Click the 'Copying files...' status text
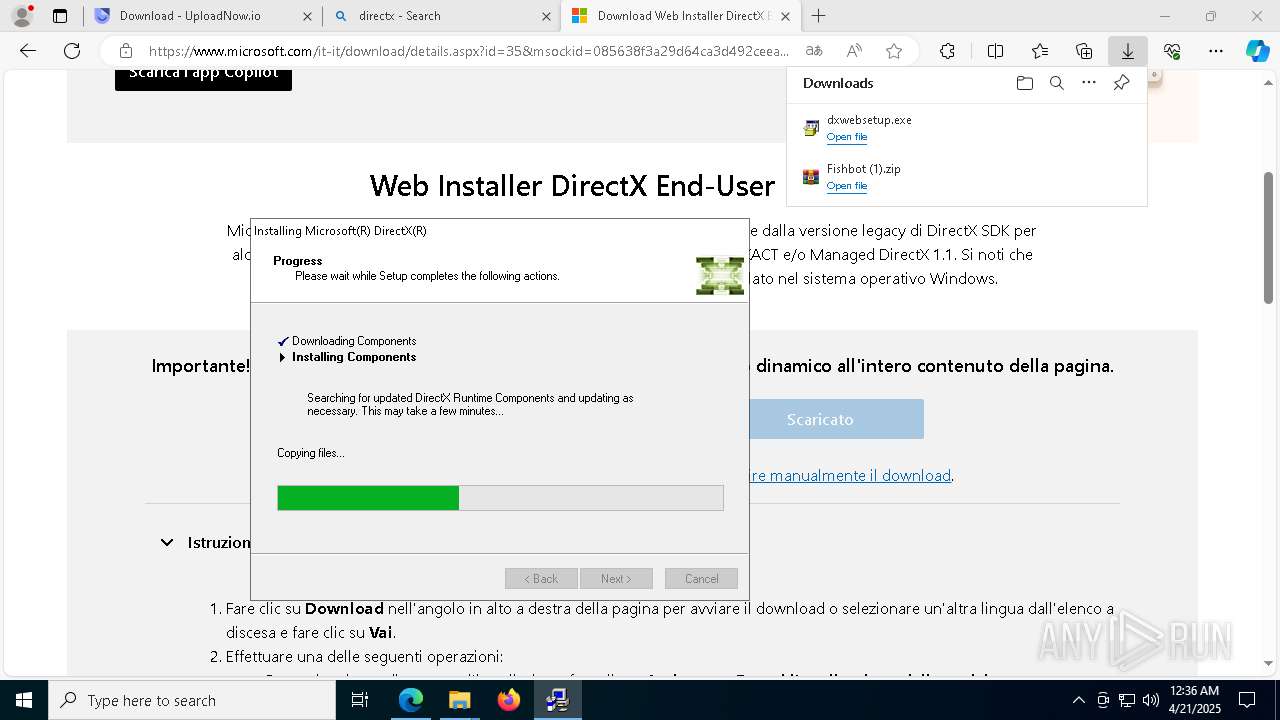 pyautogui.click(x=311, y=453)
